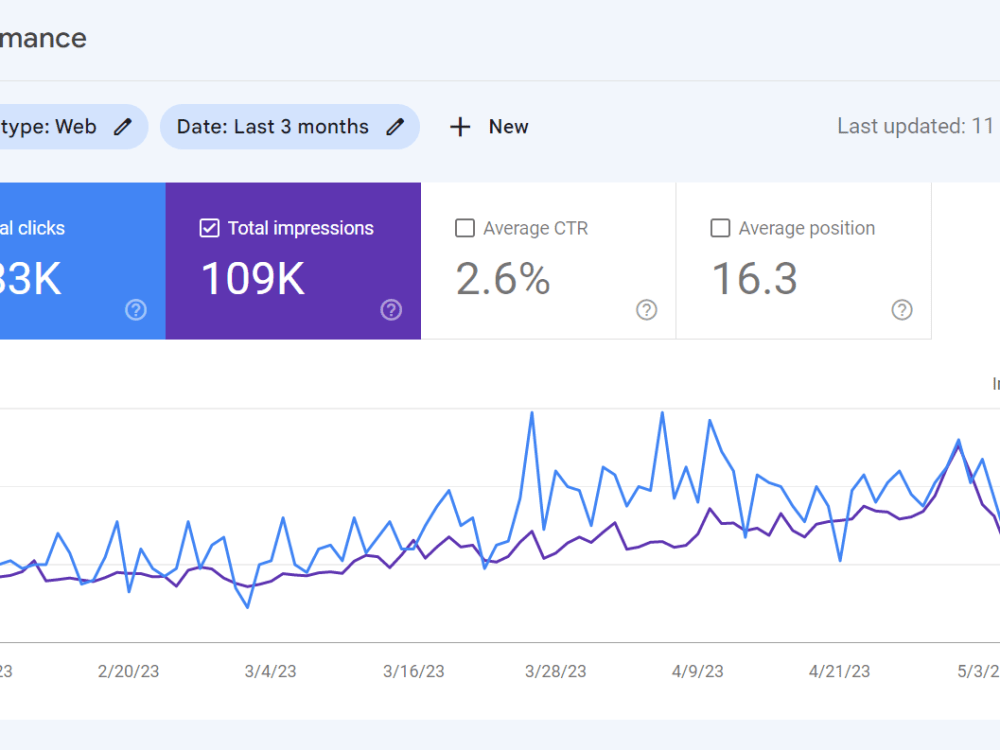Screen dimensions: 1000x750
Task: Click the 4/9/23 axis date label
Action: (698, 671)
